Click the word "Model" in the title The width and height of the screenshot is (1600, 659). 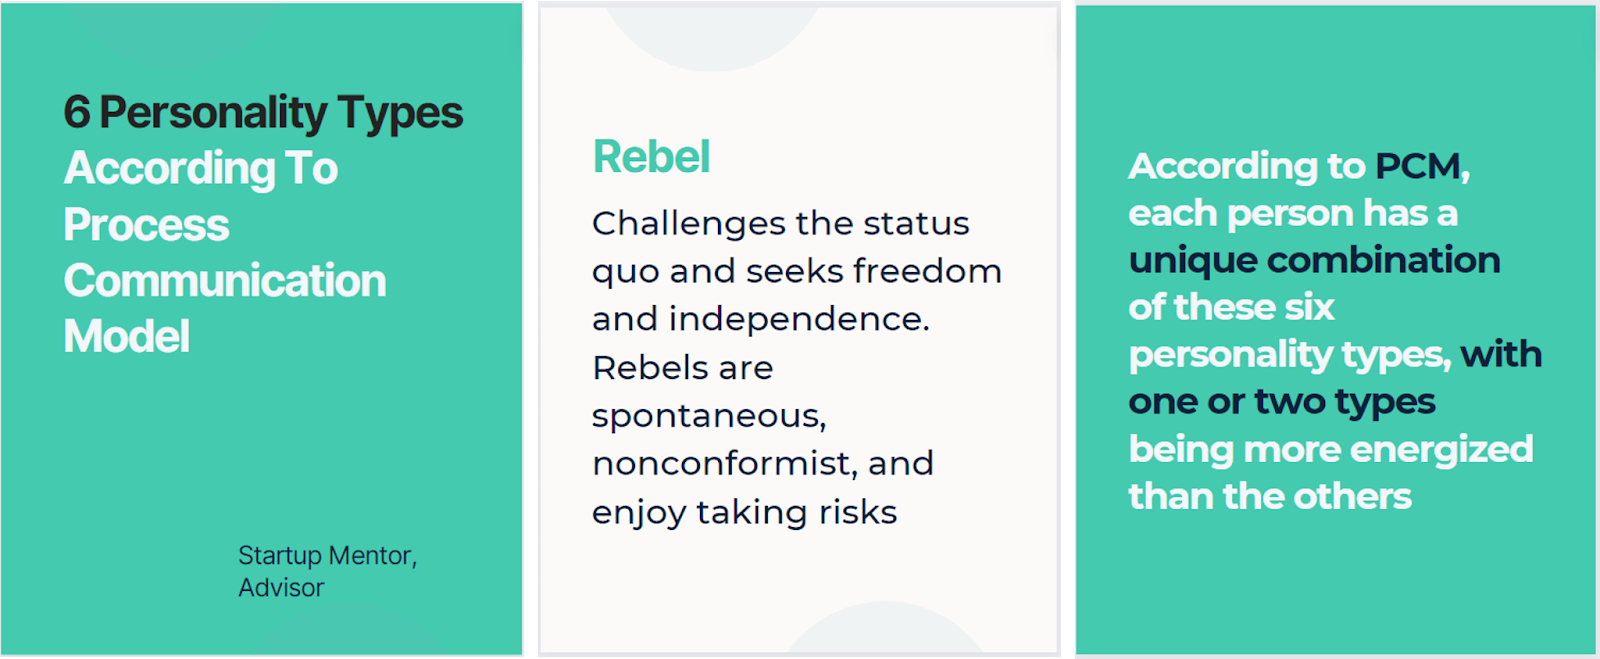pyautogui.click(x=127, y=337)
